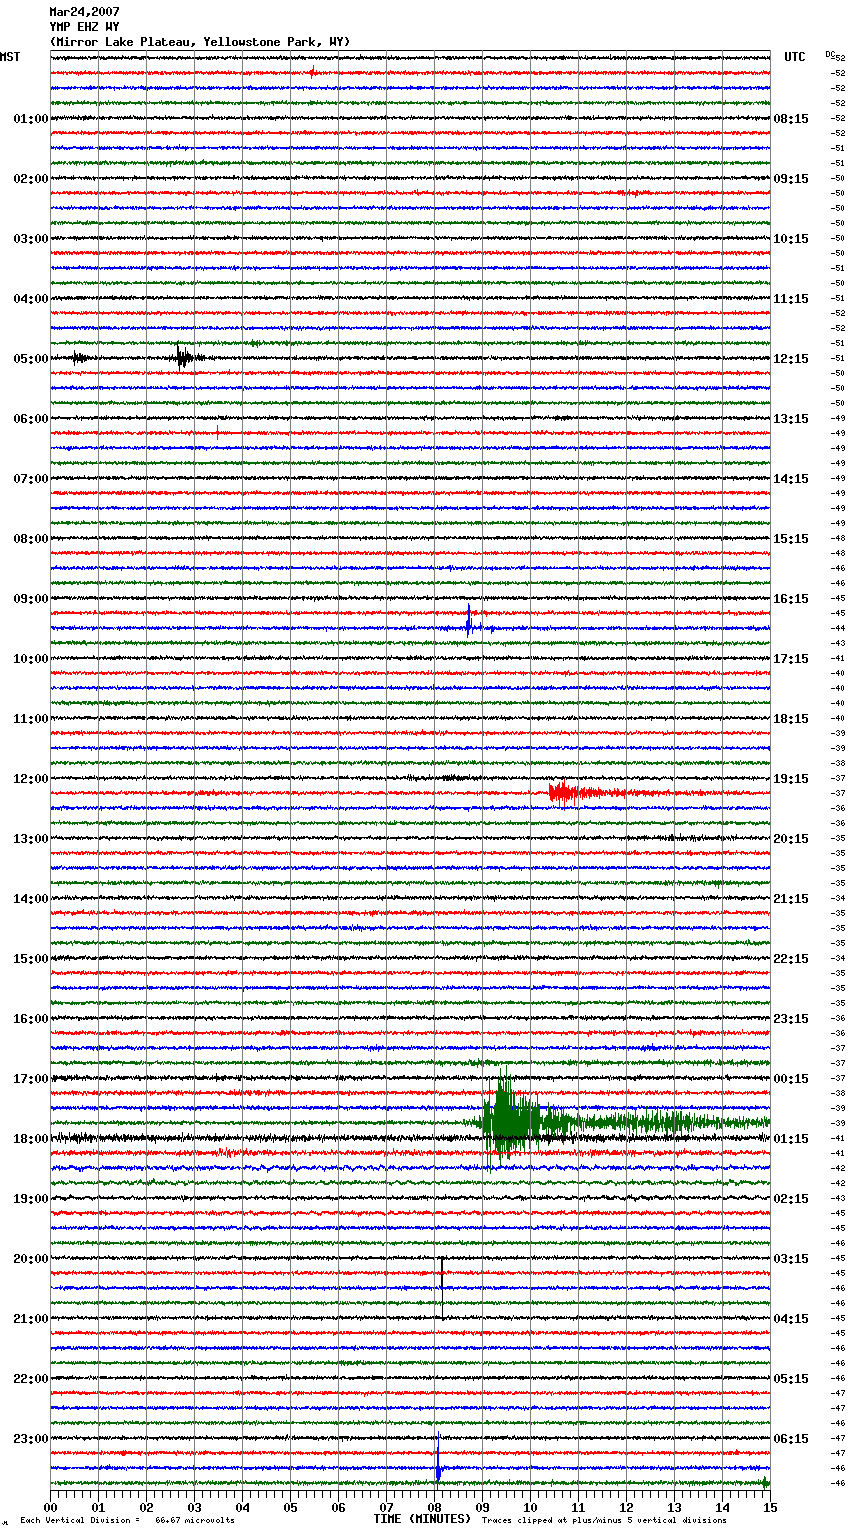
Task: Select the 09:00 MST hour label
Action: click(x=31, y=599)
